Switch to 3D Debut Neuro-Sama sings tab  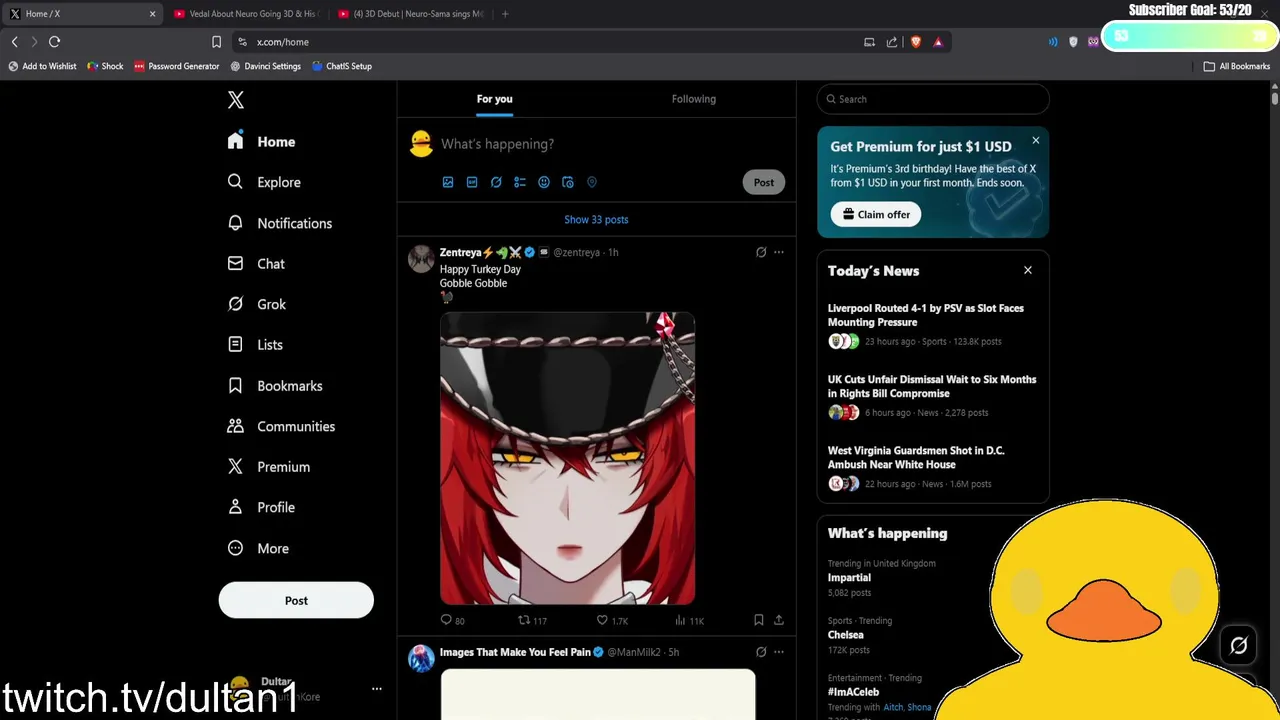coord(410,14)
